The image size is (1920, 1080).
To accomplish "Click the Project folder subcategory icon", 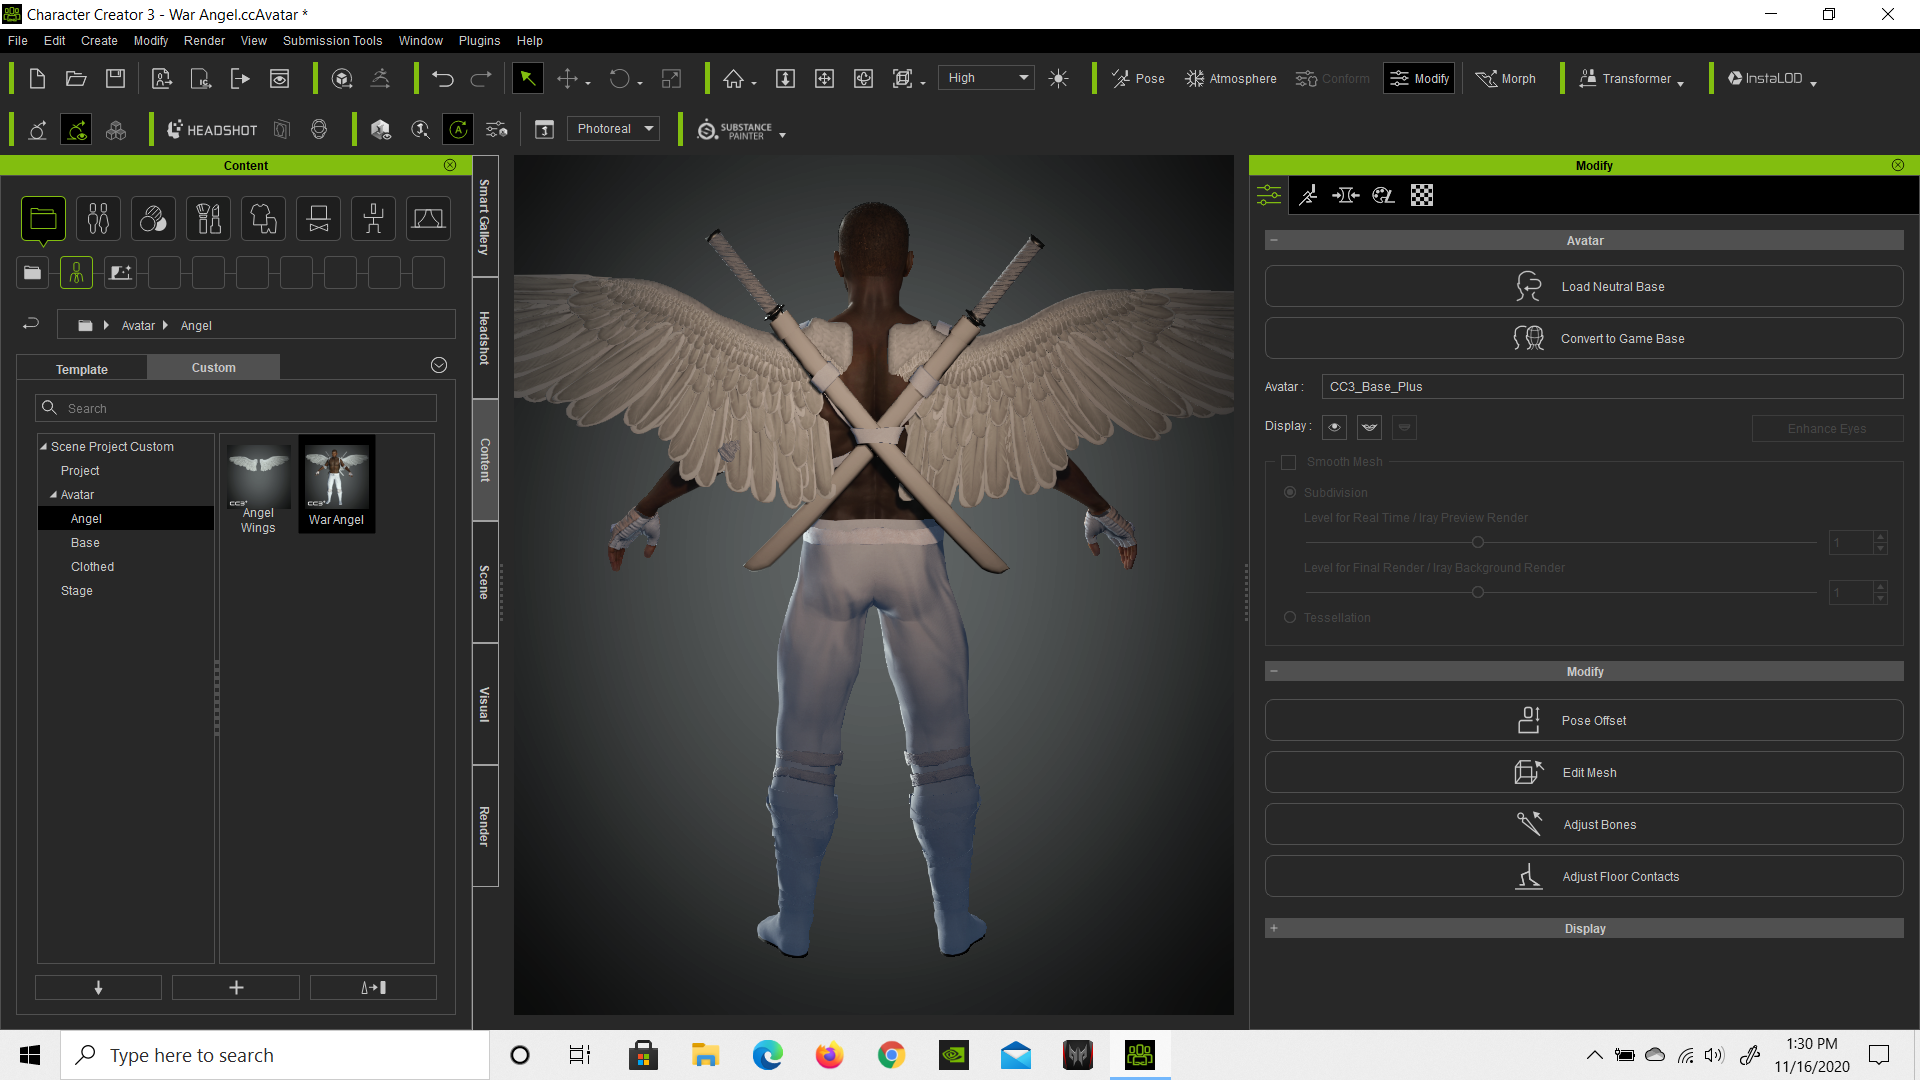I will (x=32, y=273).
